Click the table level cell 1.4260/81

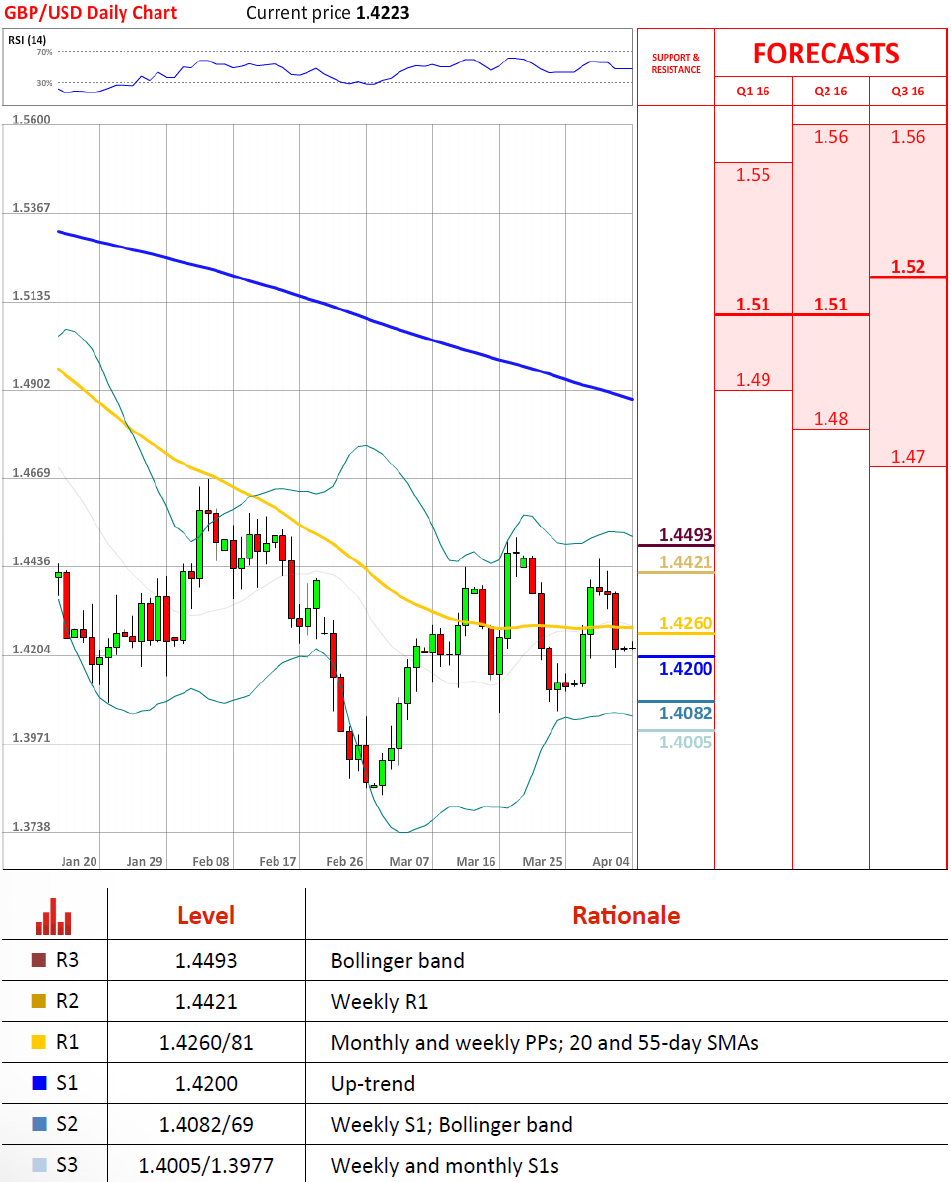pyautogui.click(x=206, y=1043)
